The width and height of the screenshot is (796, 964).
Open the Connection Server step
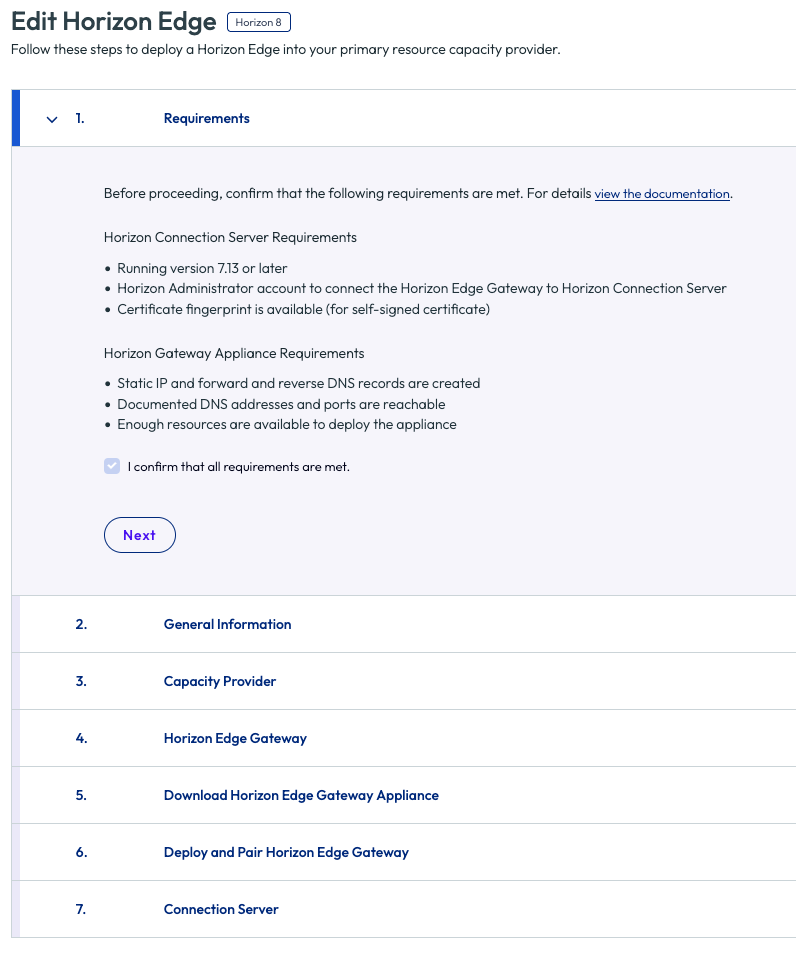221,909
